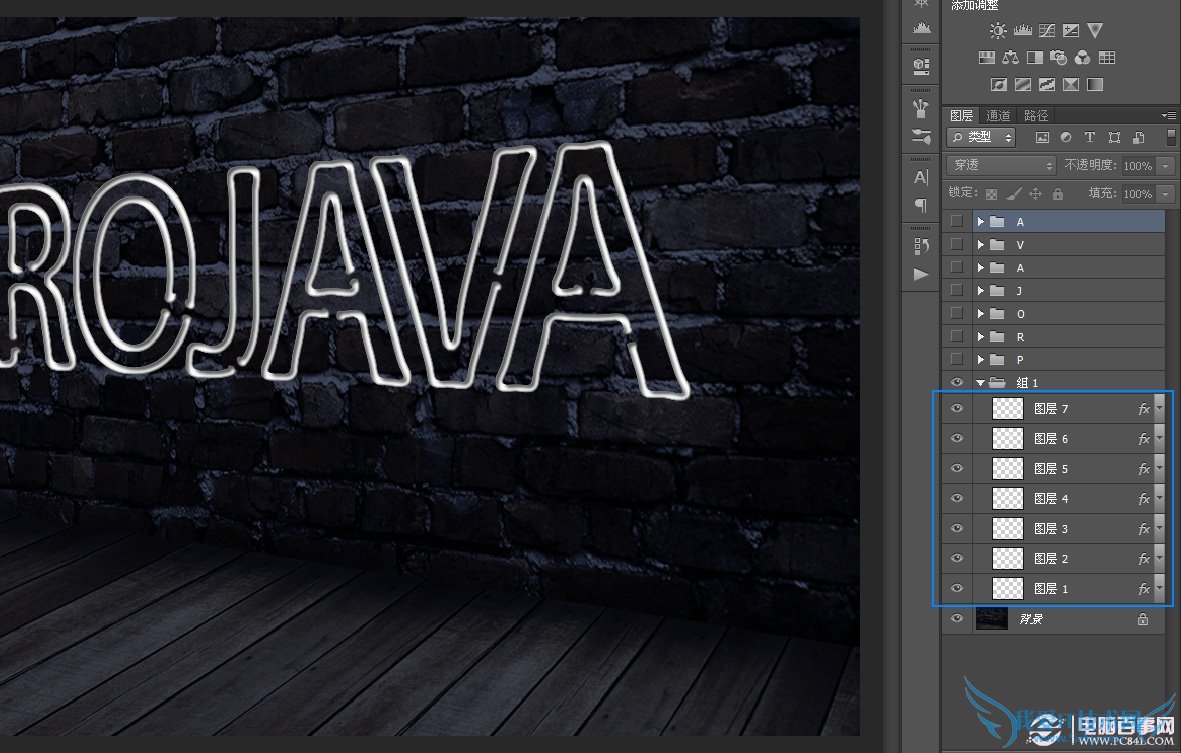Hide the 背景 layer
The height and width of the screenshot is (753, 1181).
957,618
